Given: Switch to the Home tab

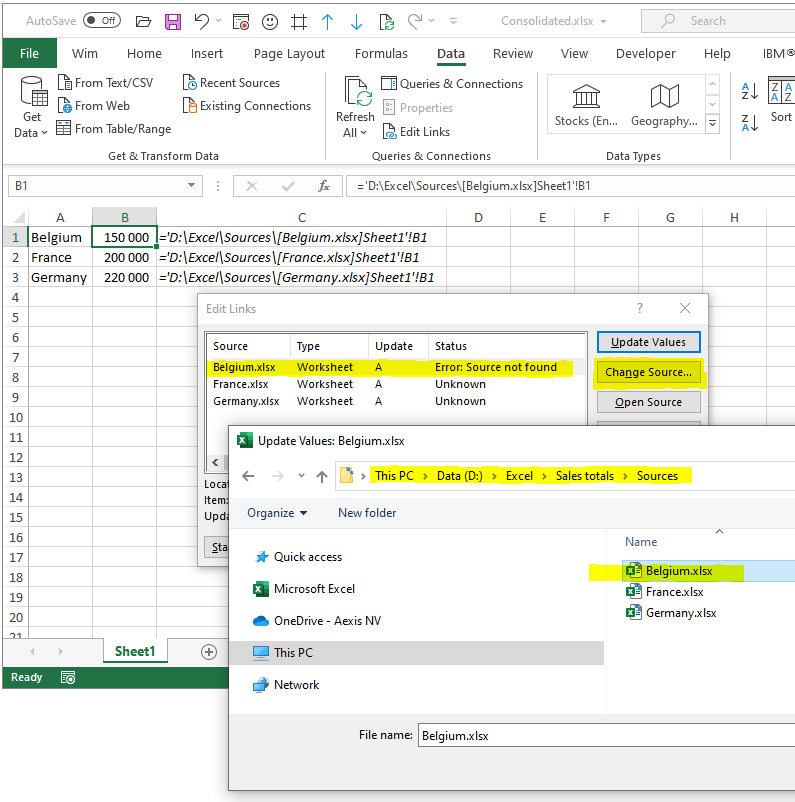Looking at the screenshot, I should 144,53.
